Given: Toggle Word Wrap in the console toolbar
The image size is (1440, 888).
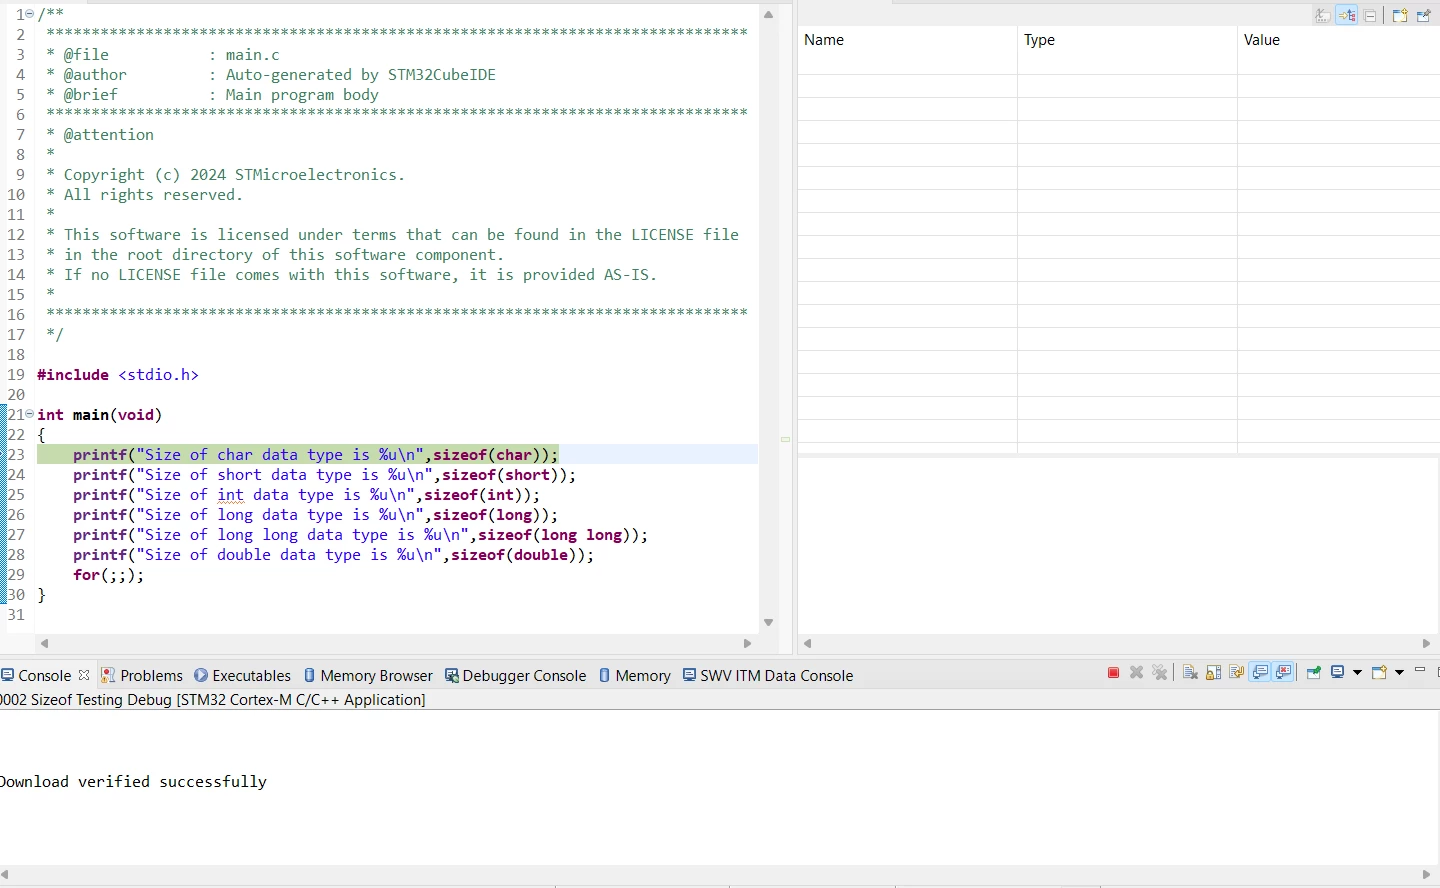Looking at the screenshot, I should pos(1236,673).
